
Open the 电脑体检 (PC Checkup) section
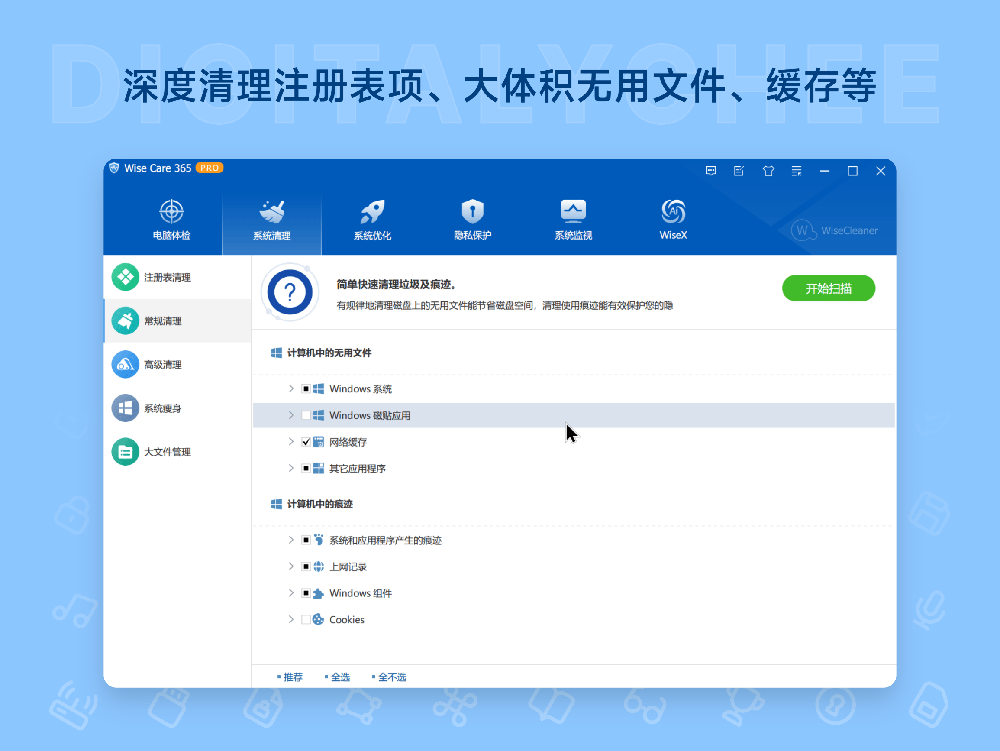(x=172, y=218)
